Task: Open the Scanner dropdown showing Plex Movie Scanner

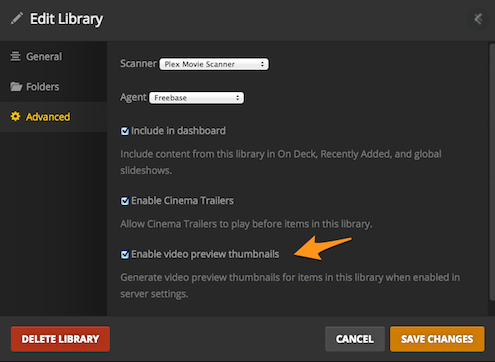Action: [x=214, y=64]
